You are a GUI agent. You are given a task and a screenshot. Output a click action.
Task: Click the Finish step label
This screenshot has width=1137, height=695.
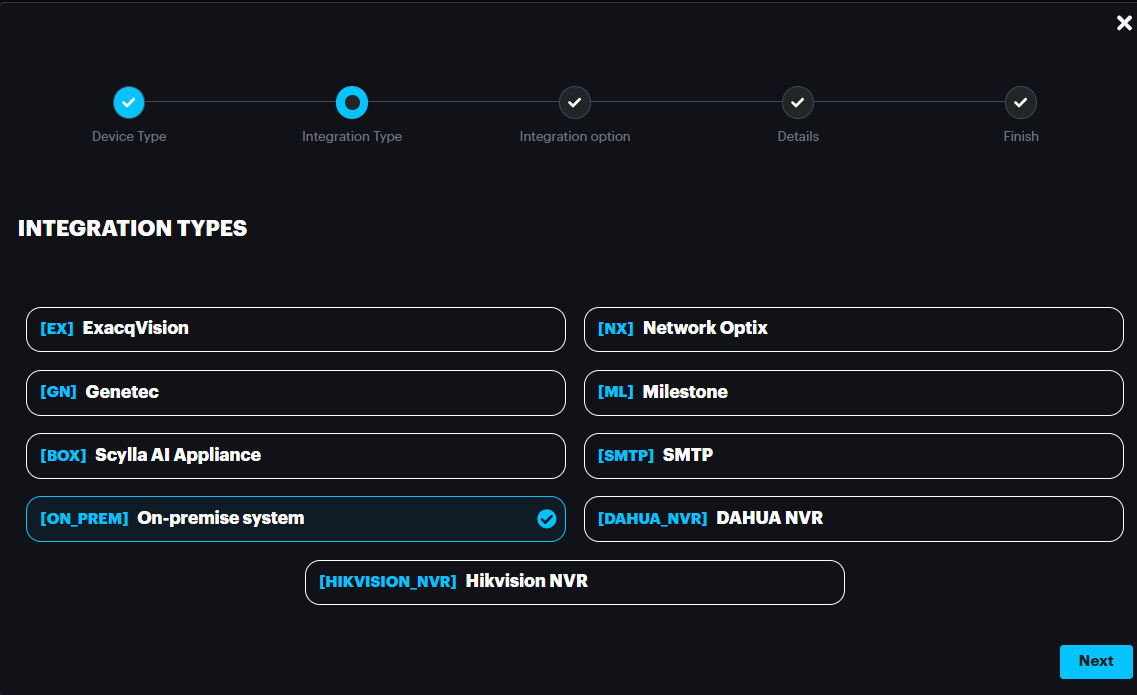[x=1020, y=136]
